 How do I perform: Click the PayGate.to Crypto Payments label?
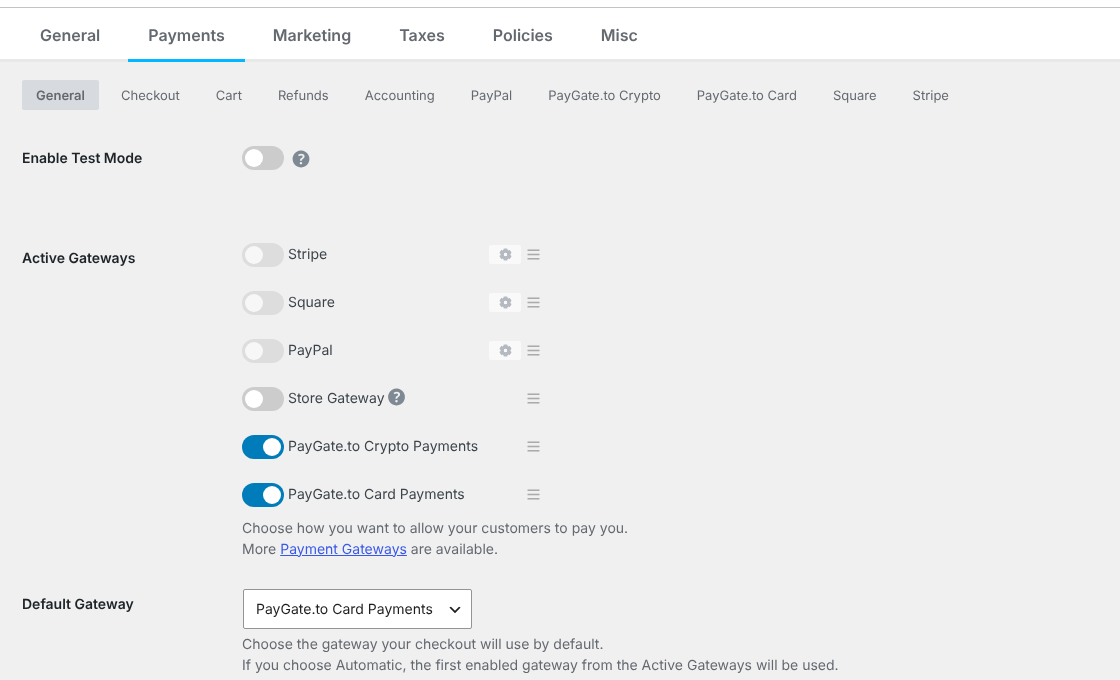click(x=383, y=446)
